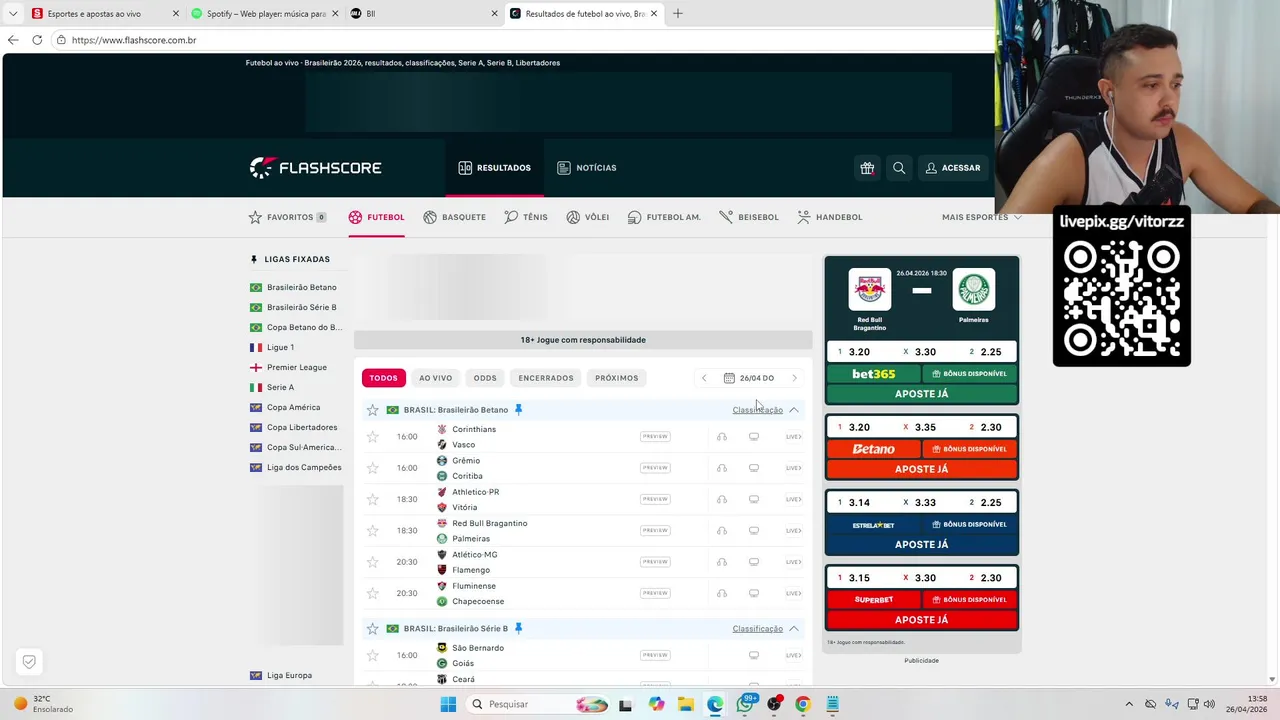Select Vôlei in sports menu

pos(588,217)
